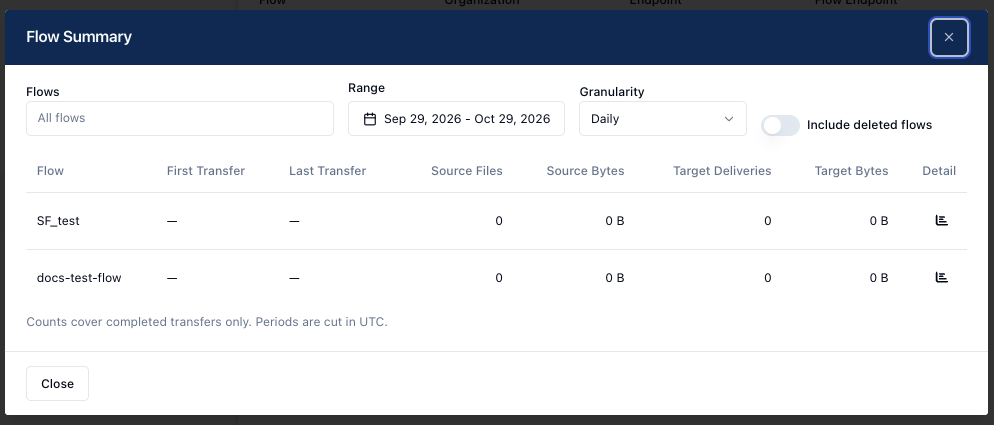Click the Target Bytes column header
The width and height of the screenshot is (994, 425).
(851, 171)
